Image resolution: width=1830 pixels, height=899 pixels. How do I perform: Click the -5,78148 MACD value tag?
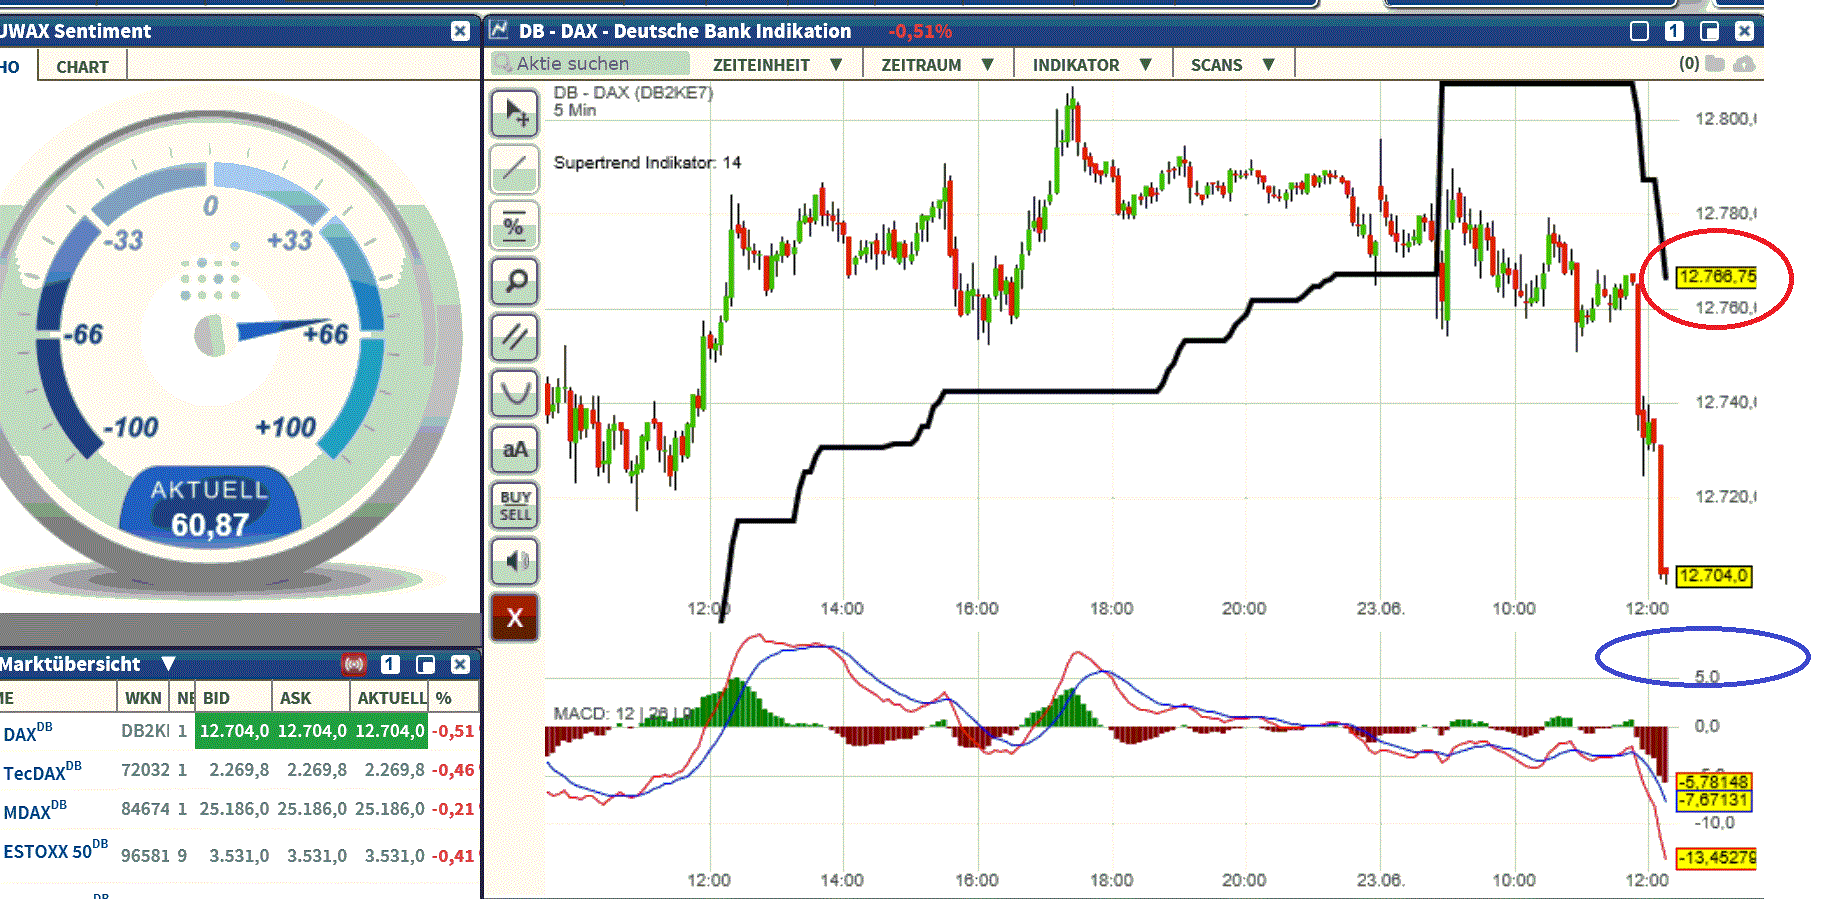tap(1714, 782)
